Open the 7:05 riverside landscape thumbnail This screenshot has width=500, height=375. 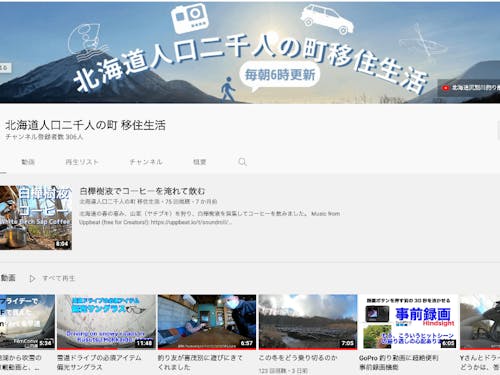pyautogui.click(x=308, y=322)
